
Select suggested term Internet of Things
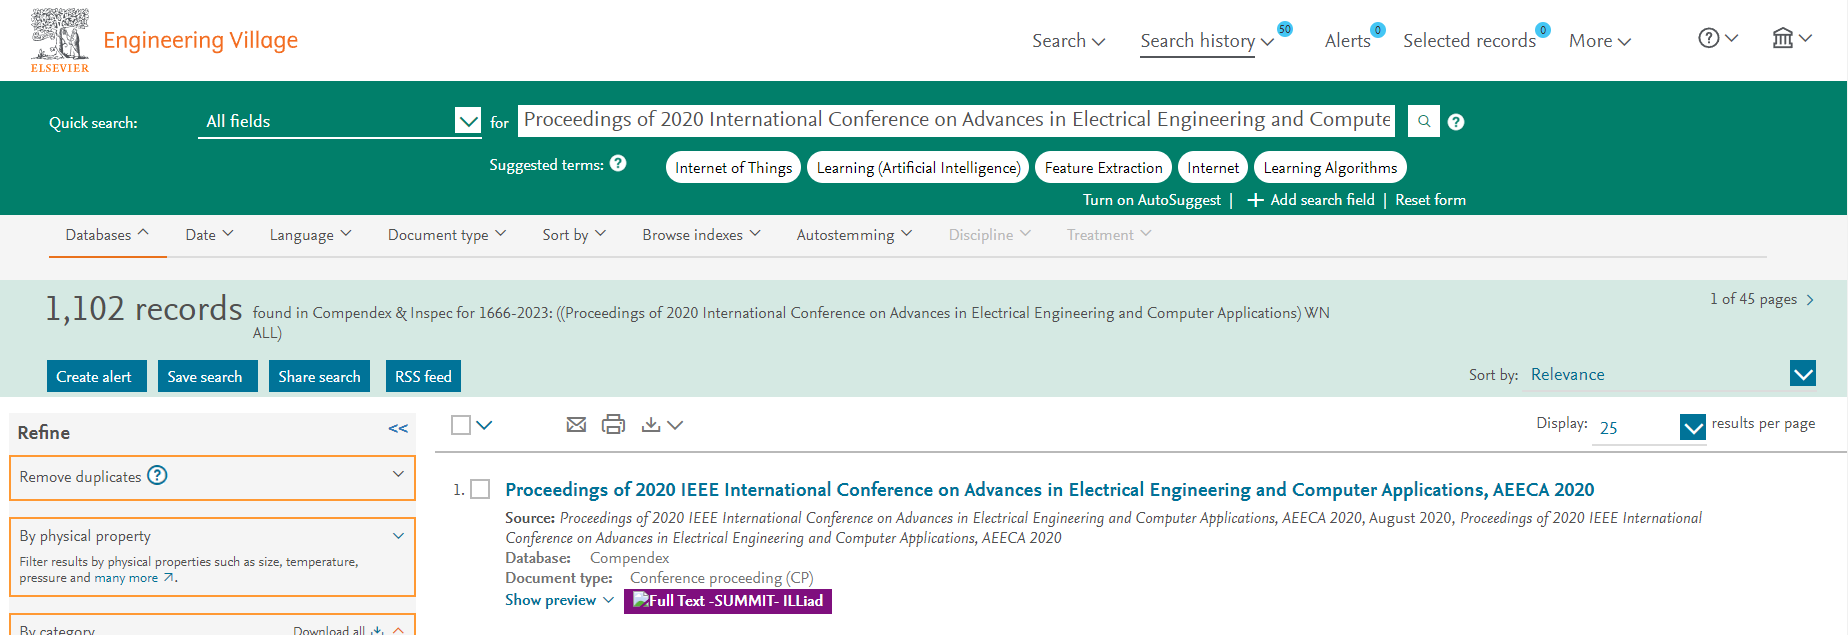point(733,167)
